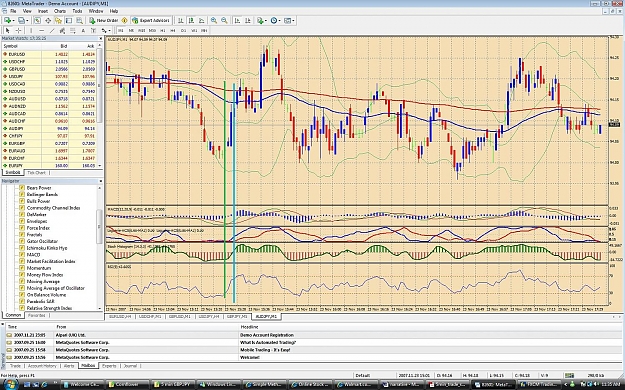
Task: Open the Account History tab
Action: 42,366
